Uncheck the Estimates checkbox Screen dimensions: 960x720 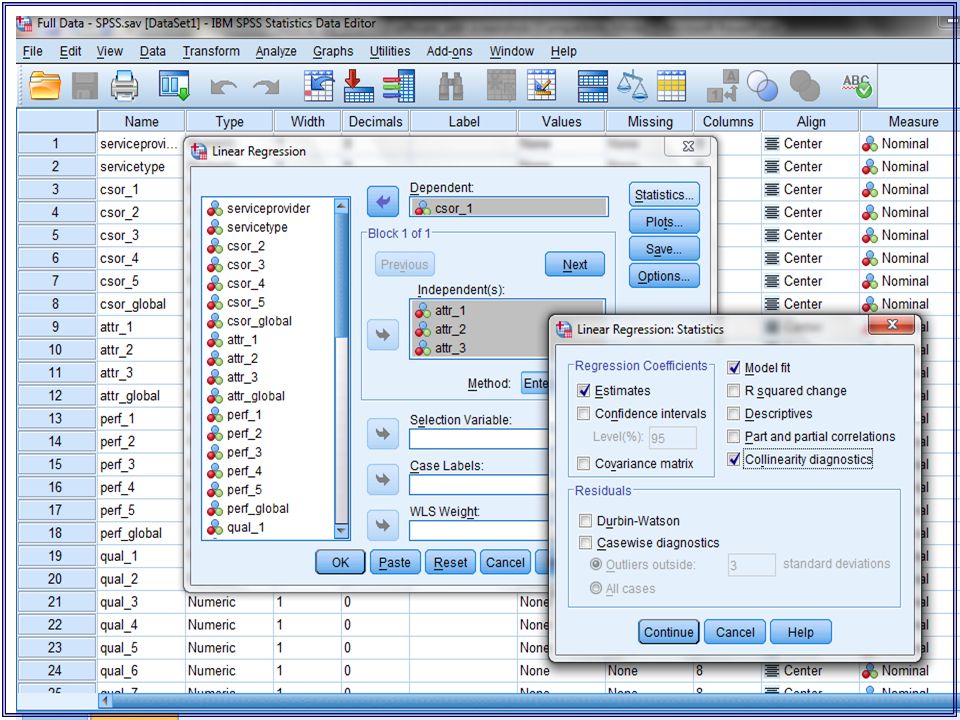[583, 391]
